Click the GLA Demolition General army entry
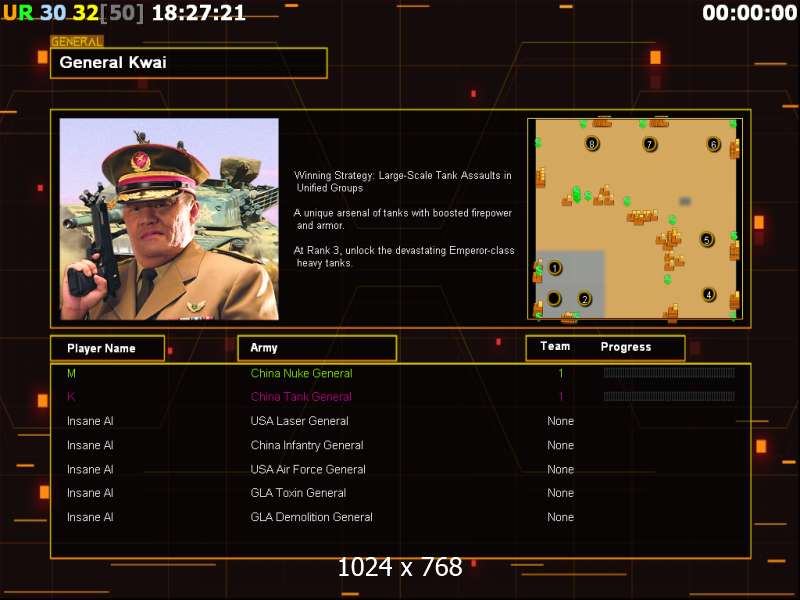 pos(312,517)
